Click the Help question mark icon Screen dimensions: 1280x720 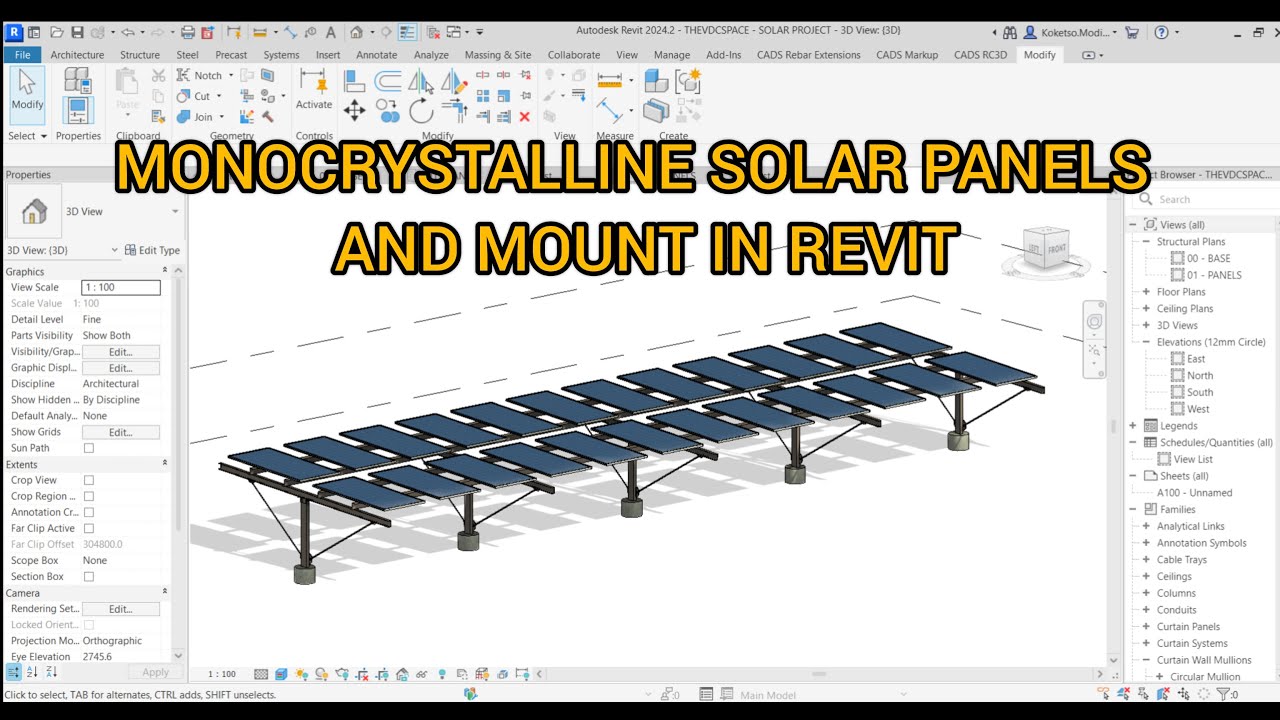pyautogui.click(x=1160, y=32)
